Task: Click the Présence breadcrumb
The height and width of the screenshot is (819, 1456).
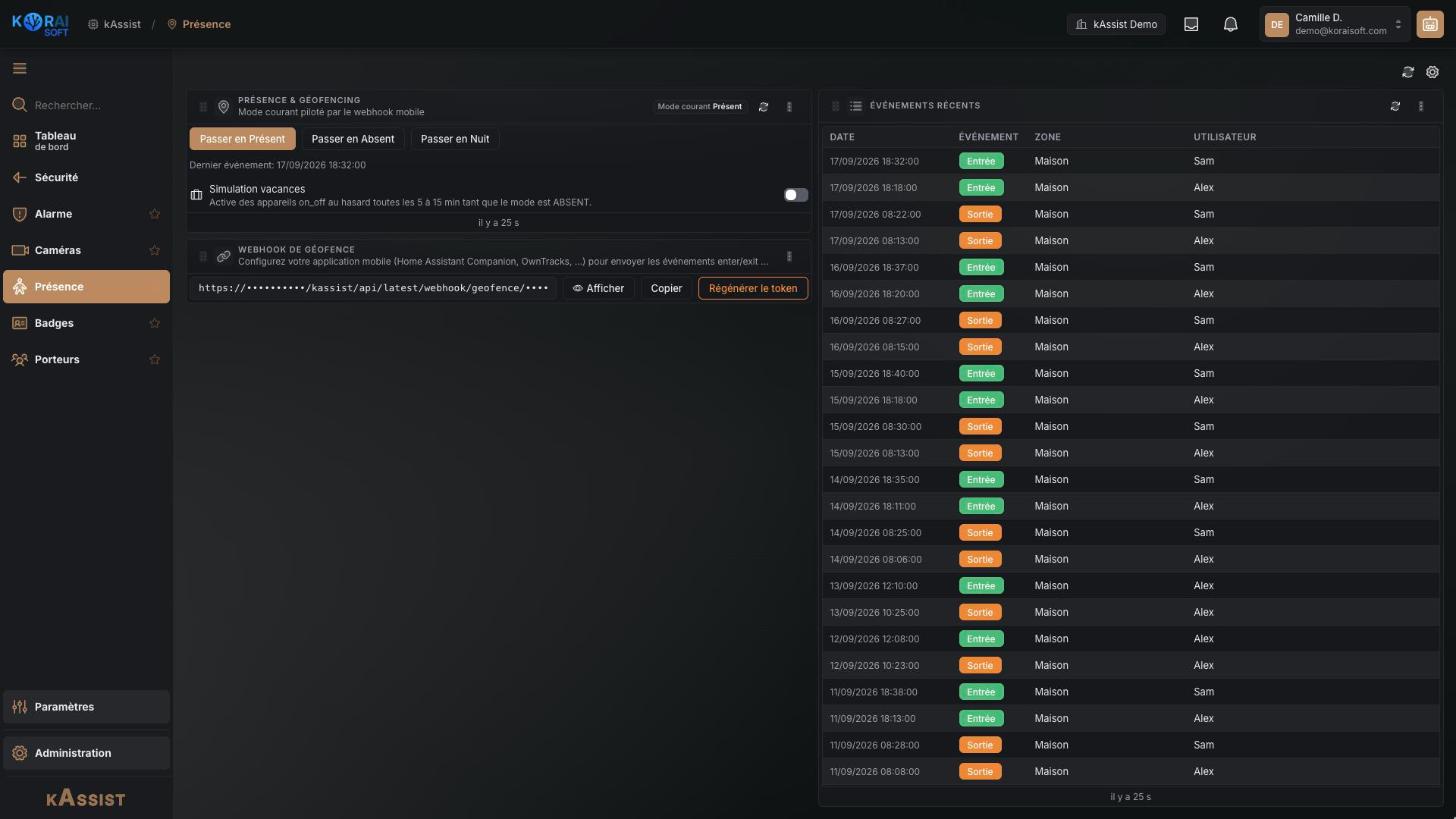Action: point(198,24)
